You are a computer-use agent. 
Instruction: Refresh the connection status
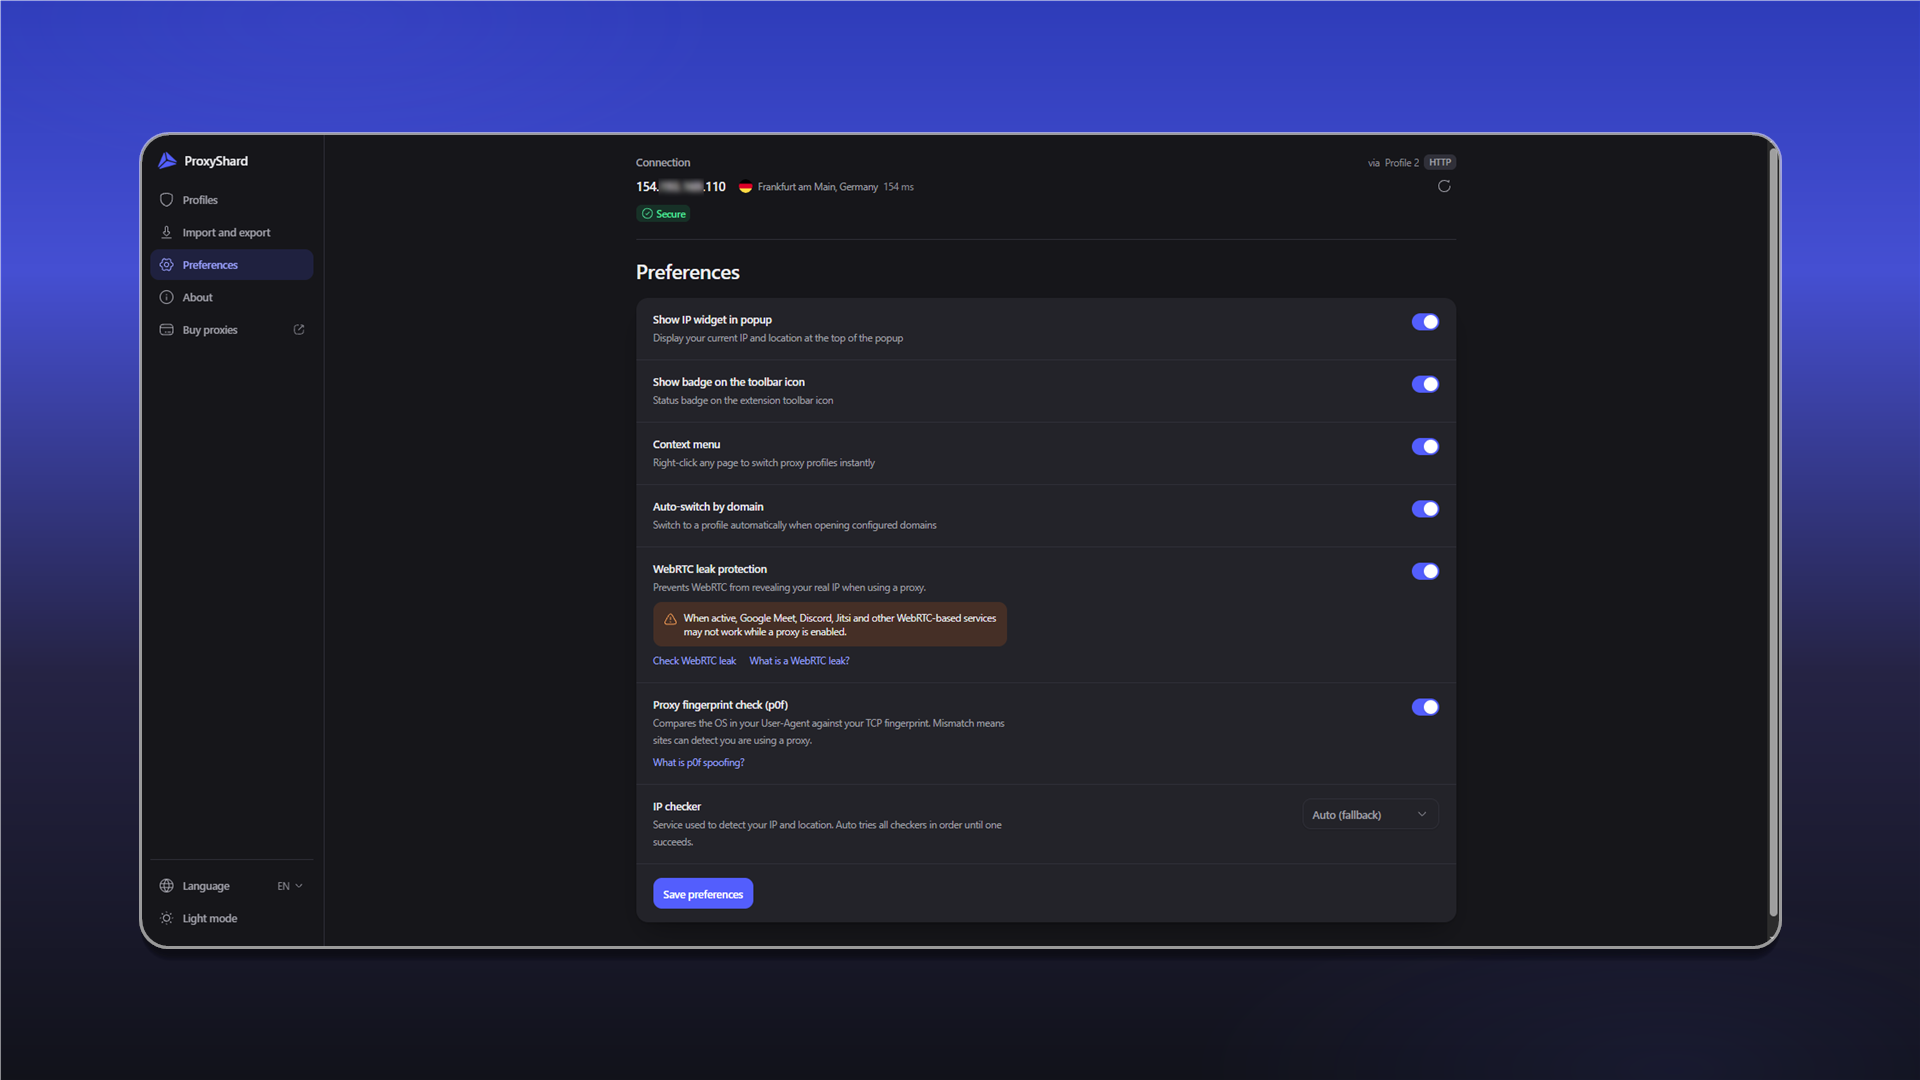tap(1444, 186)
